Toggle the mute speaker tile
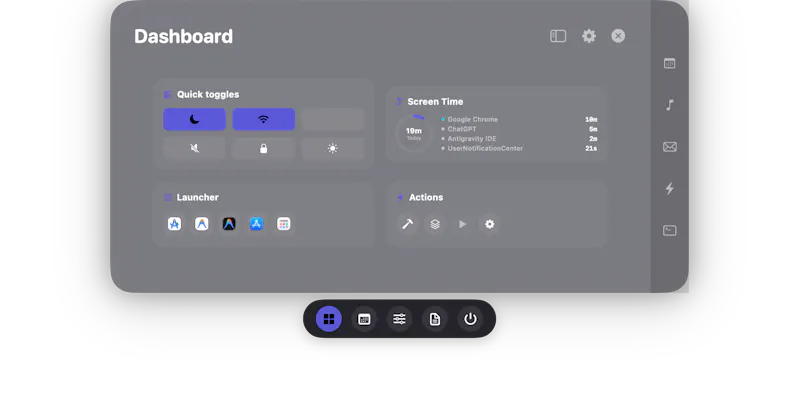This screenshot has width=800, height=412. click(x=194, y=148)
